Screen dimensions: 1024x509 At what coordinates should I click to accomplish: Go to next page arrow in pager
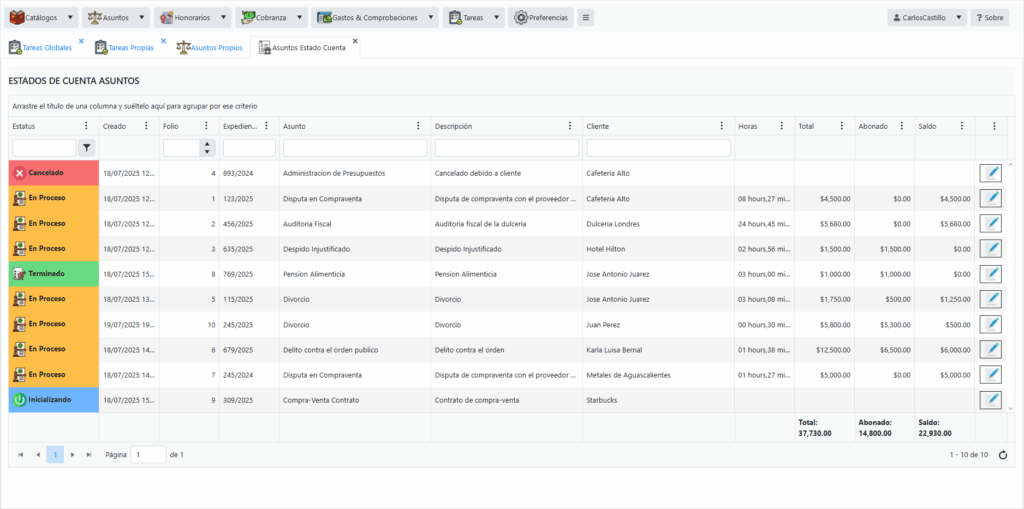tap(72, 455)
